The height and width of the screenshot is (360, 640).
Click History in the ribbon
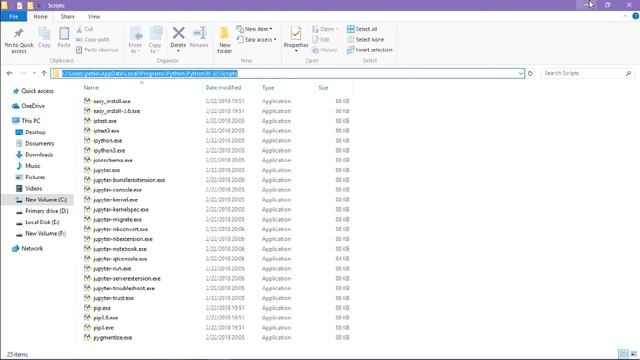325,50
